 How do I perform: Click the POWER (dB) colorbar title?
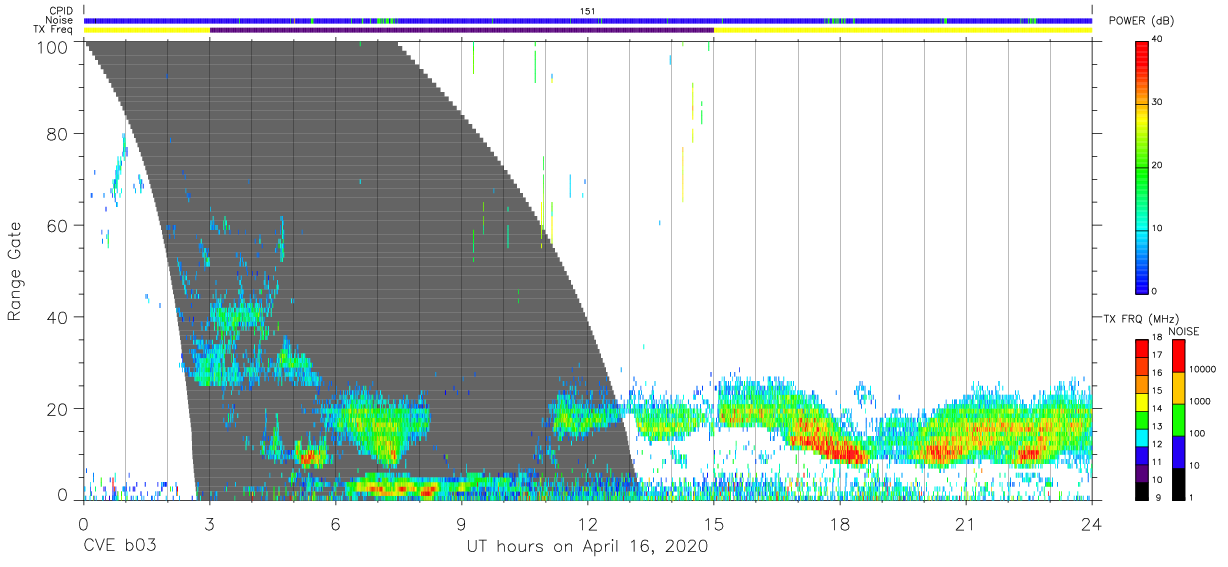[x=1141, y=21]
